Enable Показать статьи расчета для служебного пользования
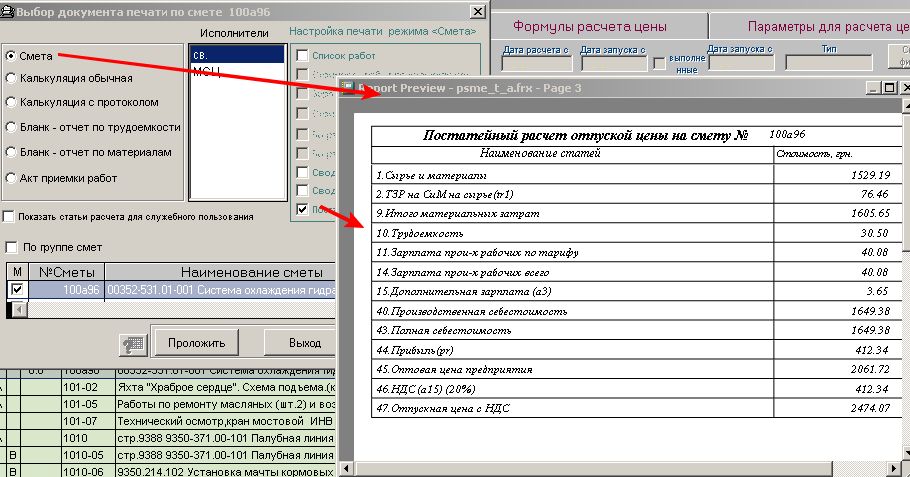This screenshot has width=910, height=477. coord(9,216)
